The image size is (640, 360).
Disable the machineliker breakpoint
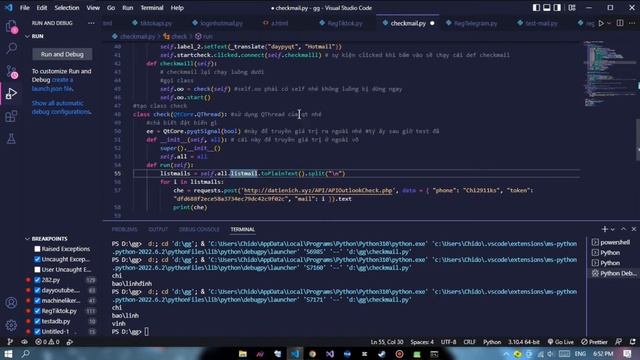(x=37, y=300)
